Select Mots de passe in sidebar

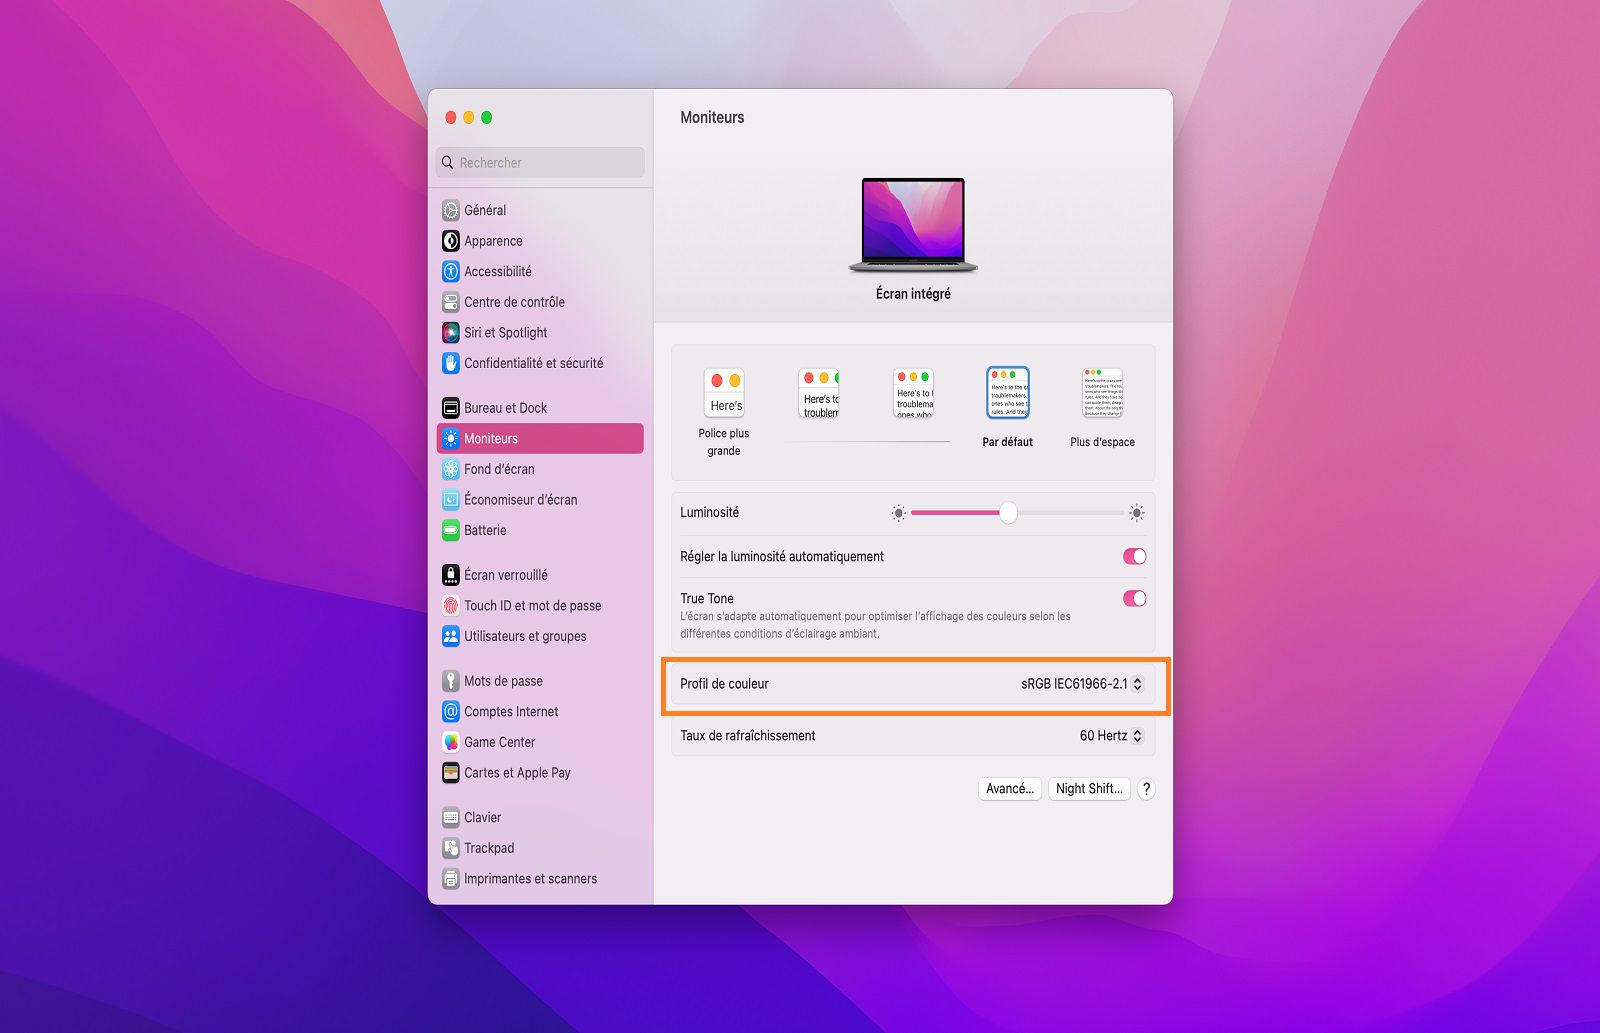click(540, 681)
